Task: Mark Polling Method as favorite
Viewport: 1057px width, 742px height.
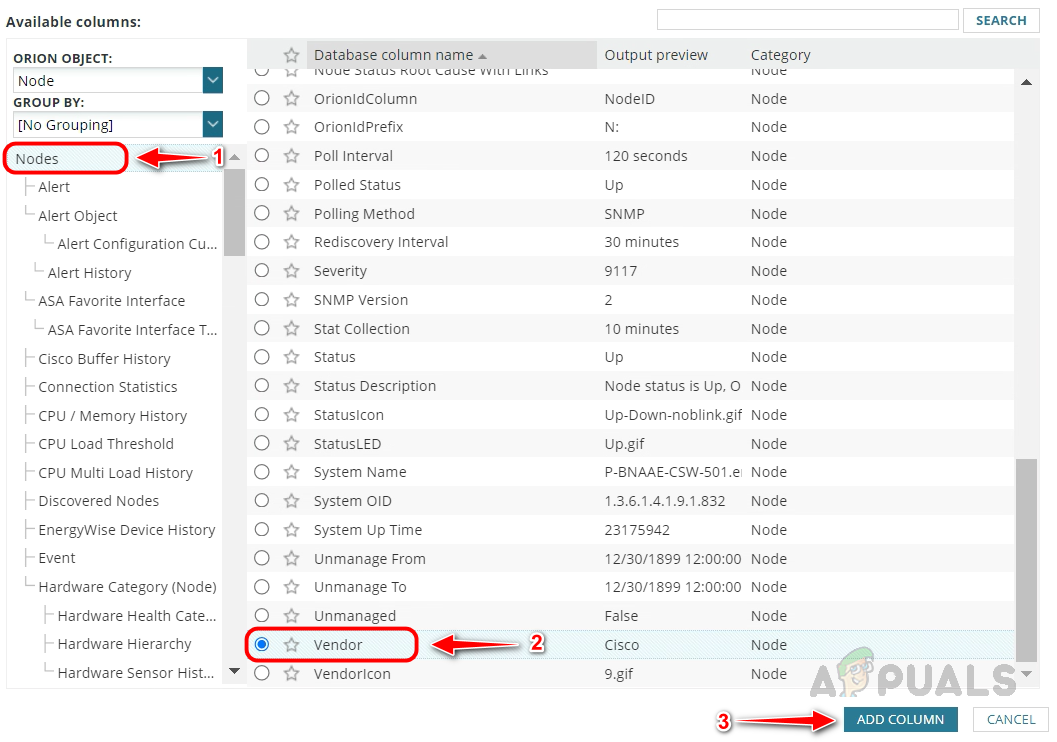Action: click(x=291, y=214)
